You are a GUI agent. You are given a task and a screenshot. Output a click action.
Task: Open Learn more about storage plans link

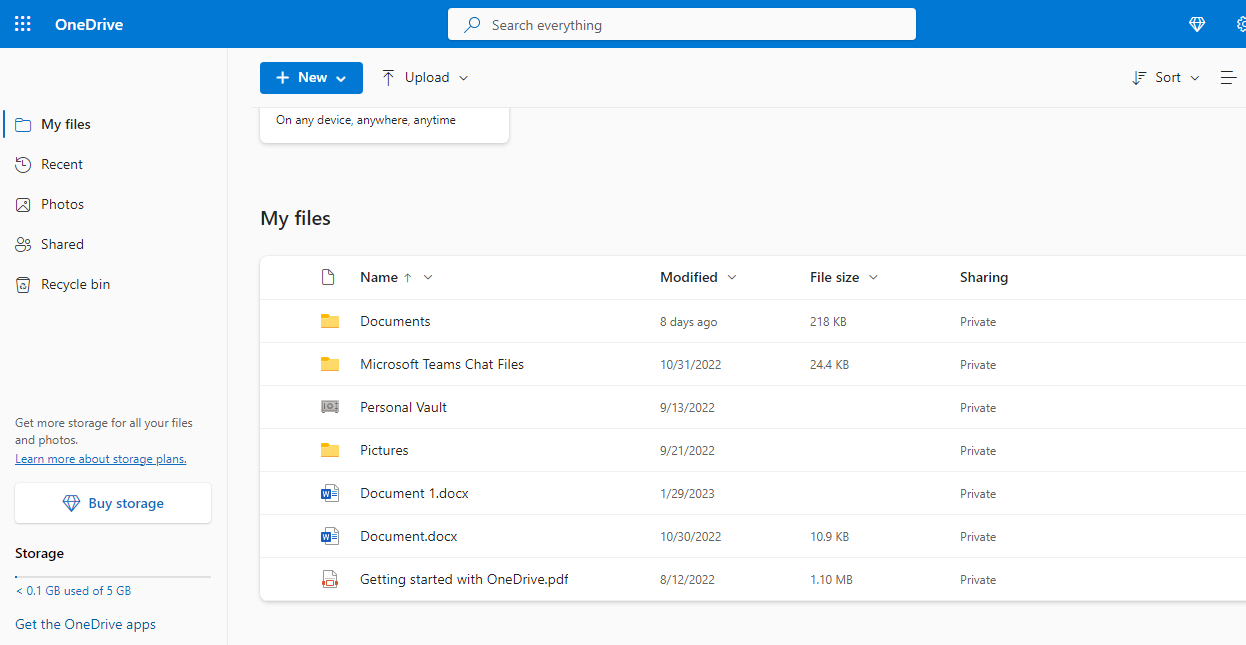click(101, 459)
